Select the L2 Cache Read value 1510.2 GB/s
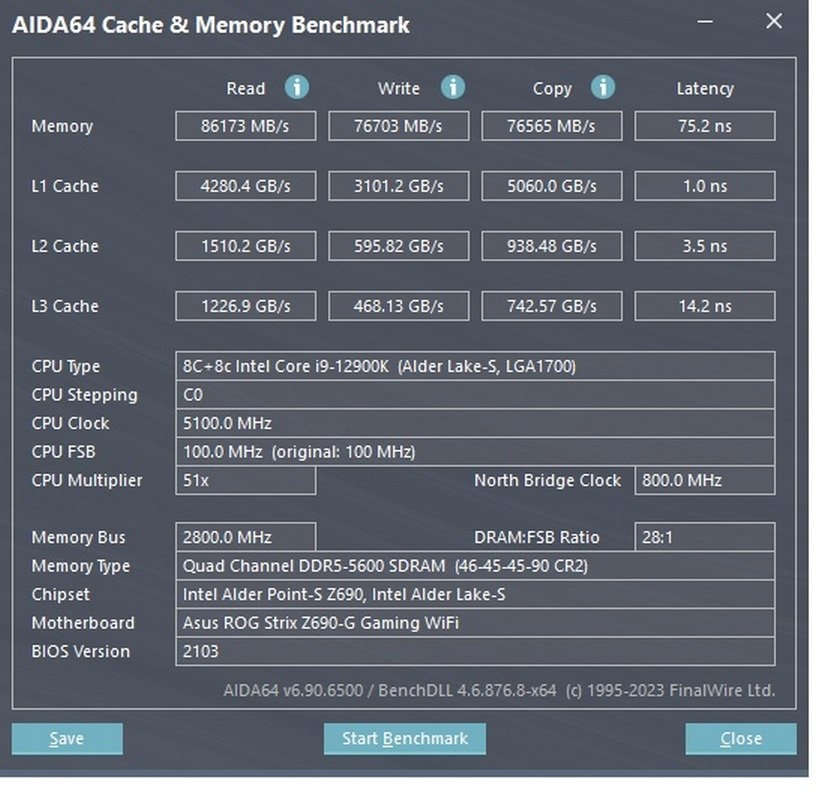This screenshot has width=825, height=792. (x=246, y=246)
